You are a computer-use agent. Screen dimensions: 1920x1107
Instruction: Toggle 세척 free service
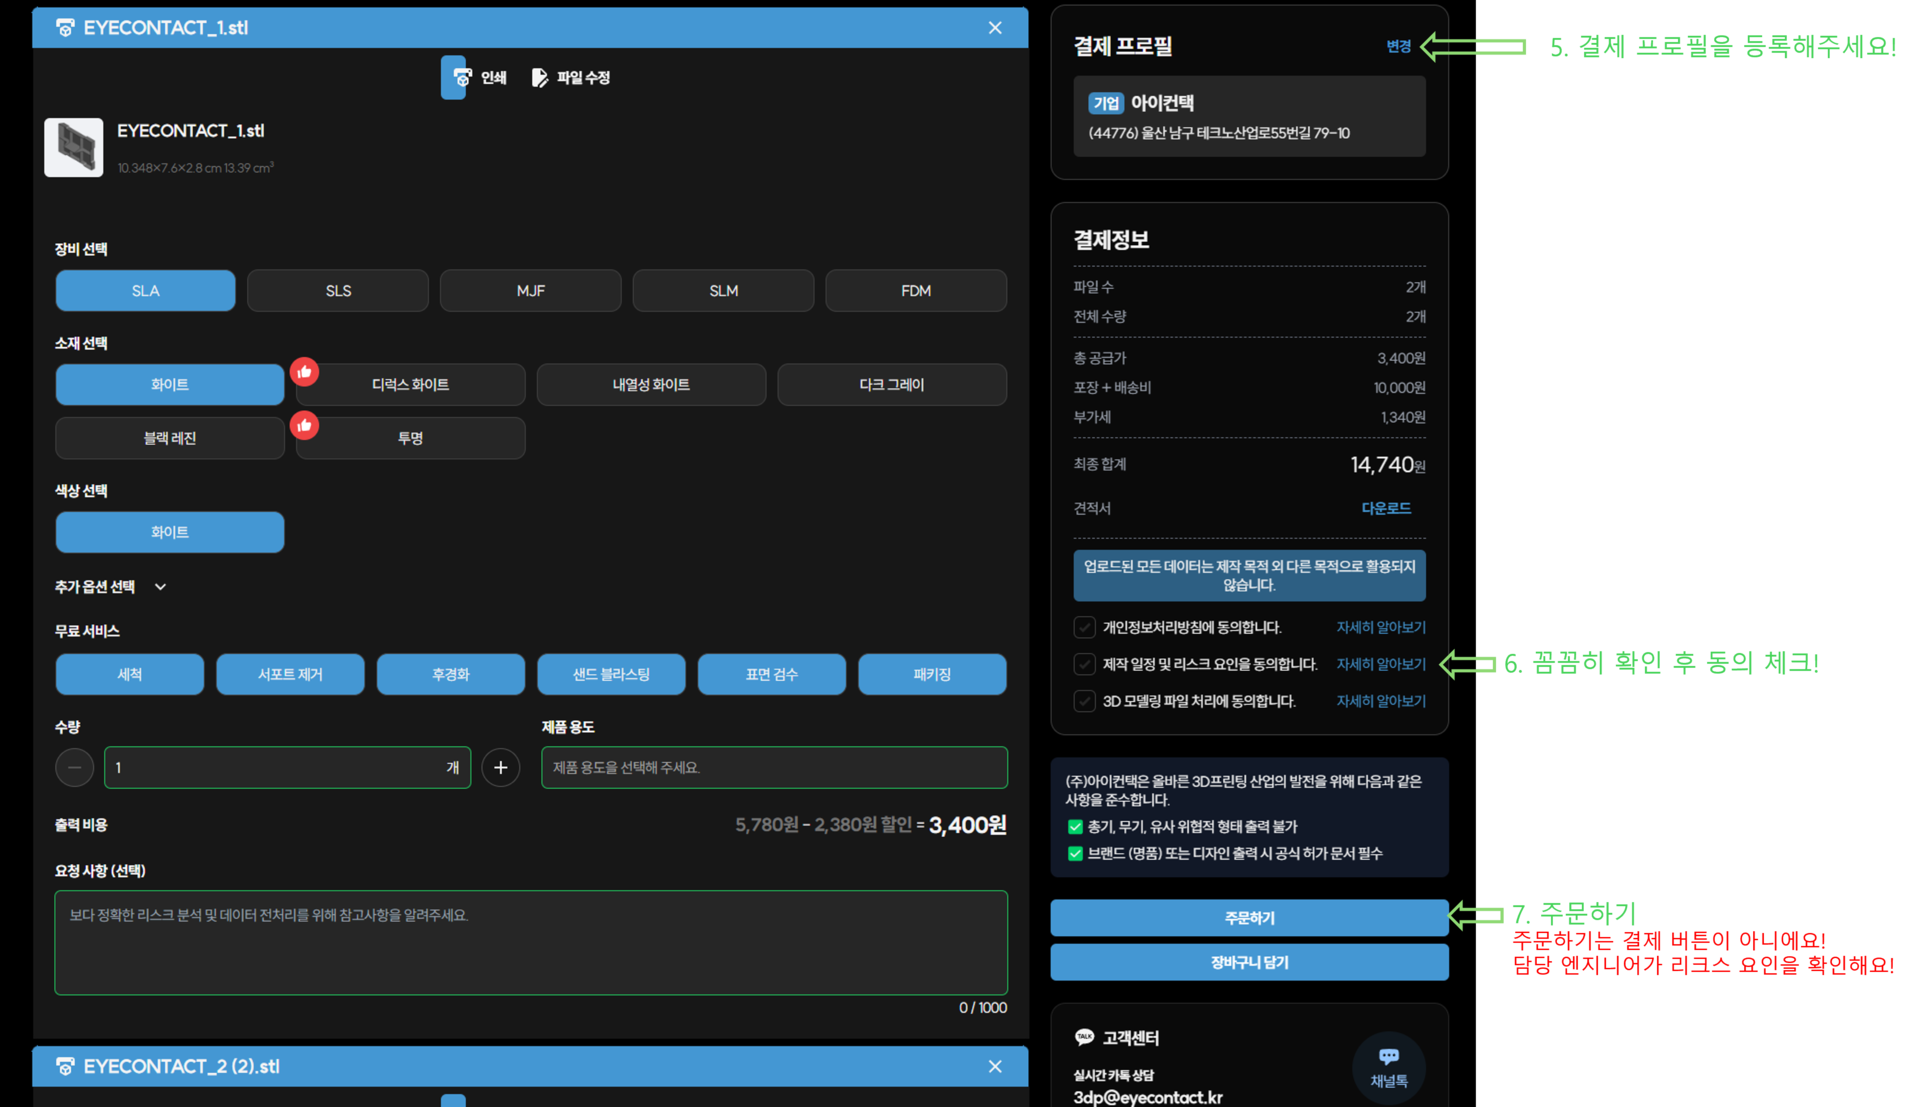[130, 674]
